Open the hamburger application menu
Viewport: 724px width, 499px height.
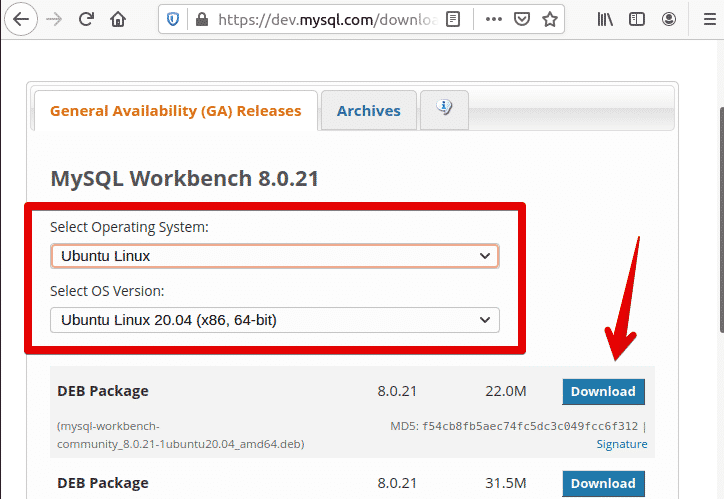[x=710, y=19]
